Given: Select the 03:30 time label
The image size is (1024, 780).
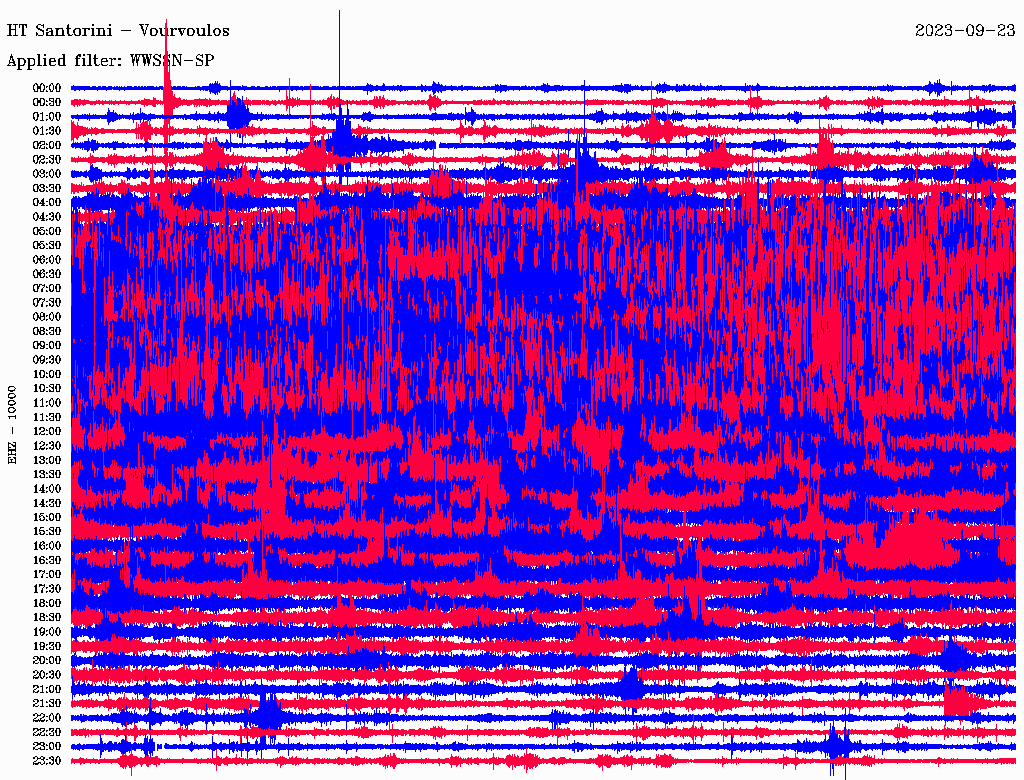Looking at the screenshot, I should 46,188.
